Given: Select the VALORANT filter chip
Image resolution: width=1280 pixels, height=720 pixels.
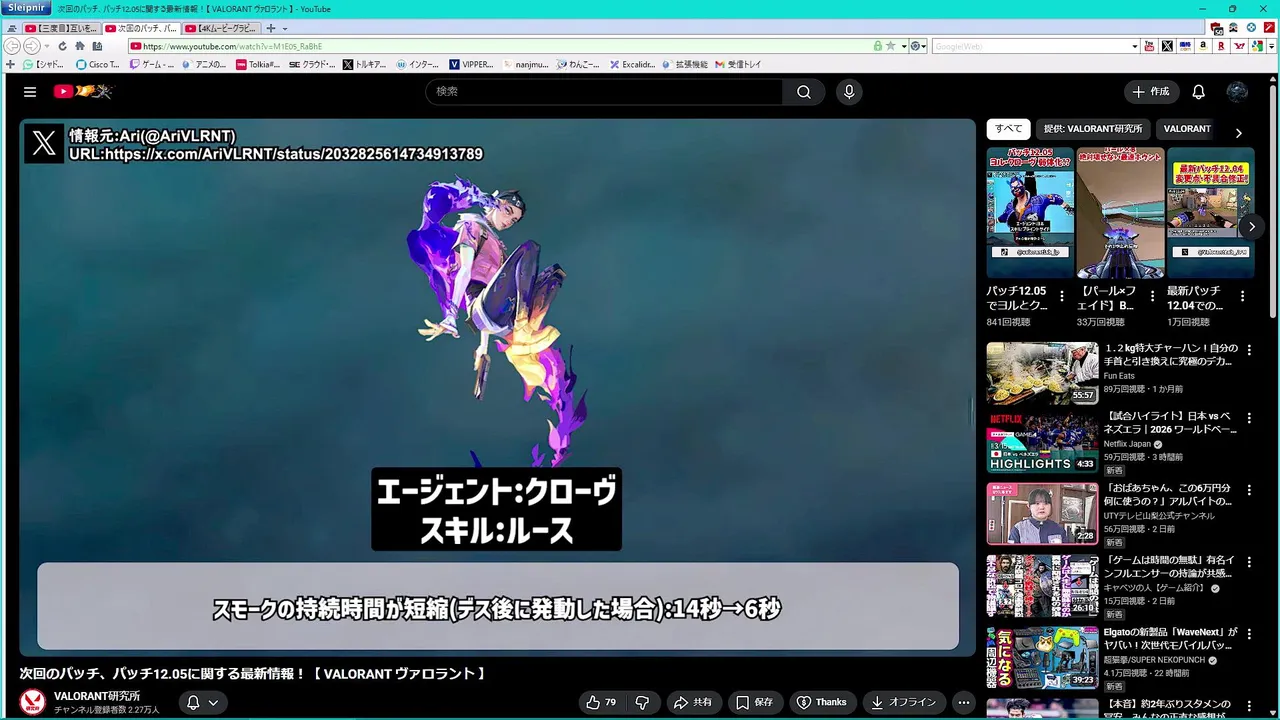Looking at the screenshot, I should tap(1187, 129).
